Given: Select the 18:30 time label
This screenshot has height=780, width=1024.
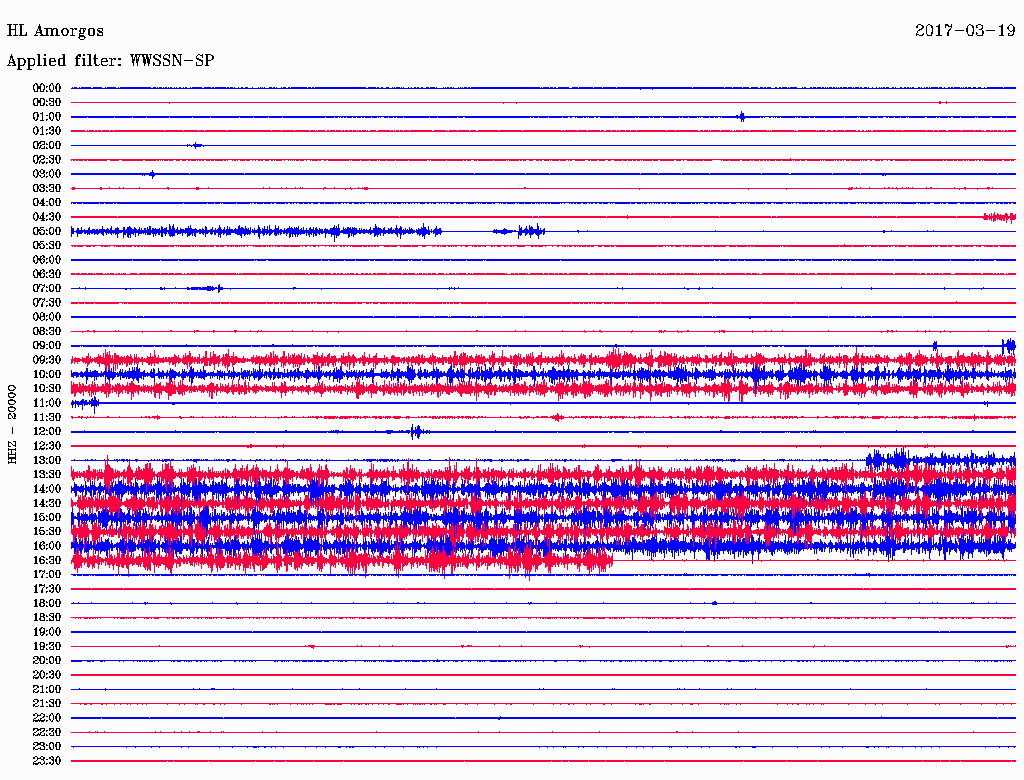Looking at the screenshot, I should point(47,617).
